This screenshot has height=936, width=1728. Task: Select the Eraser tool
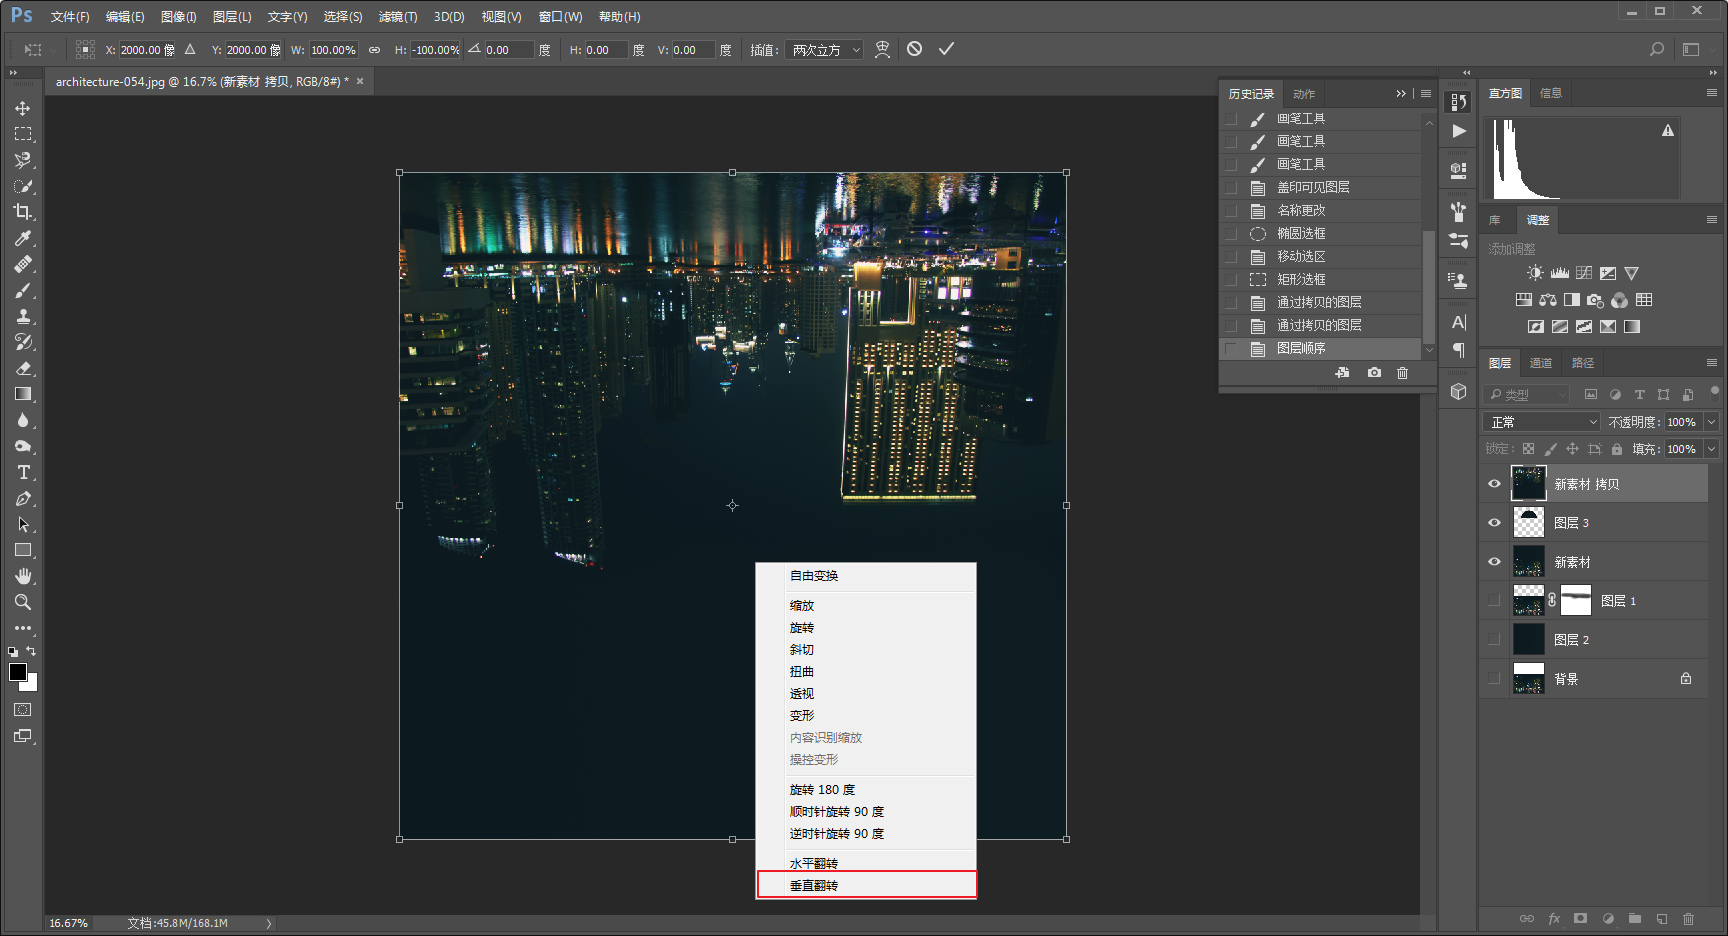coord(22,368)
